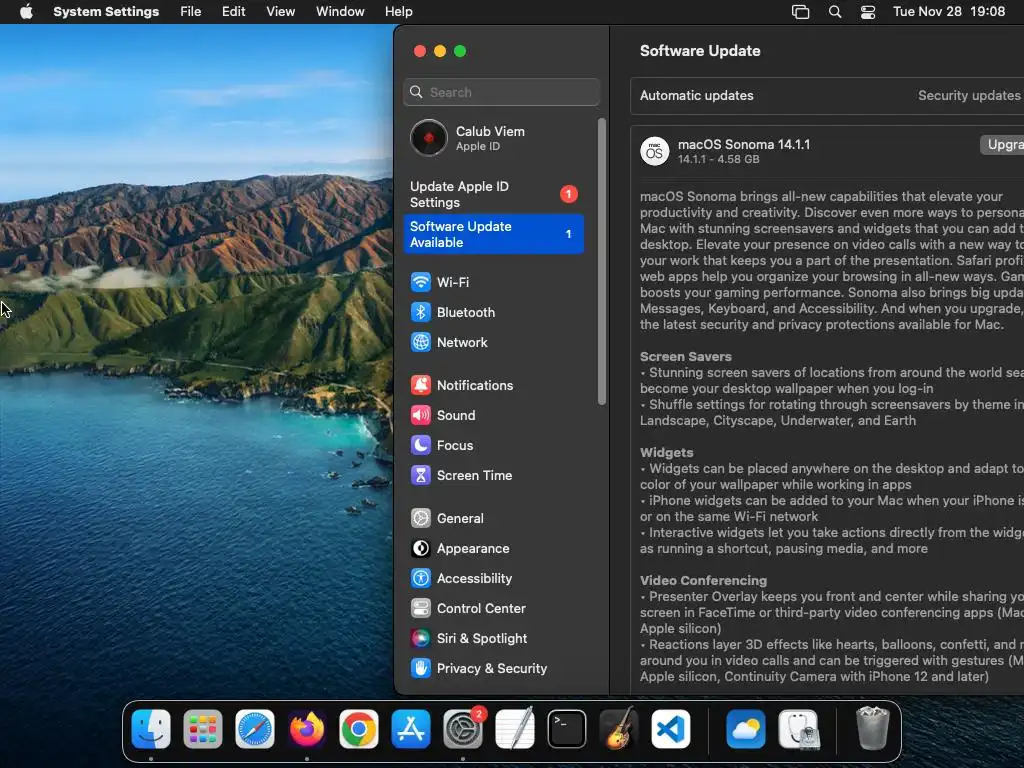Open Weather app from the Dock
The height and width of the screenshot is (768, 1024).
coord(746,729)
